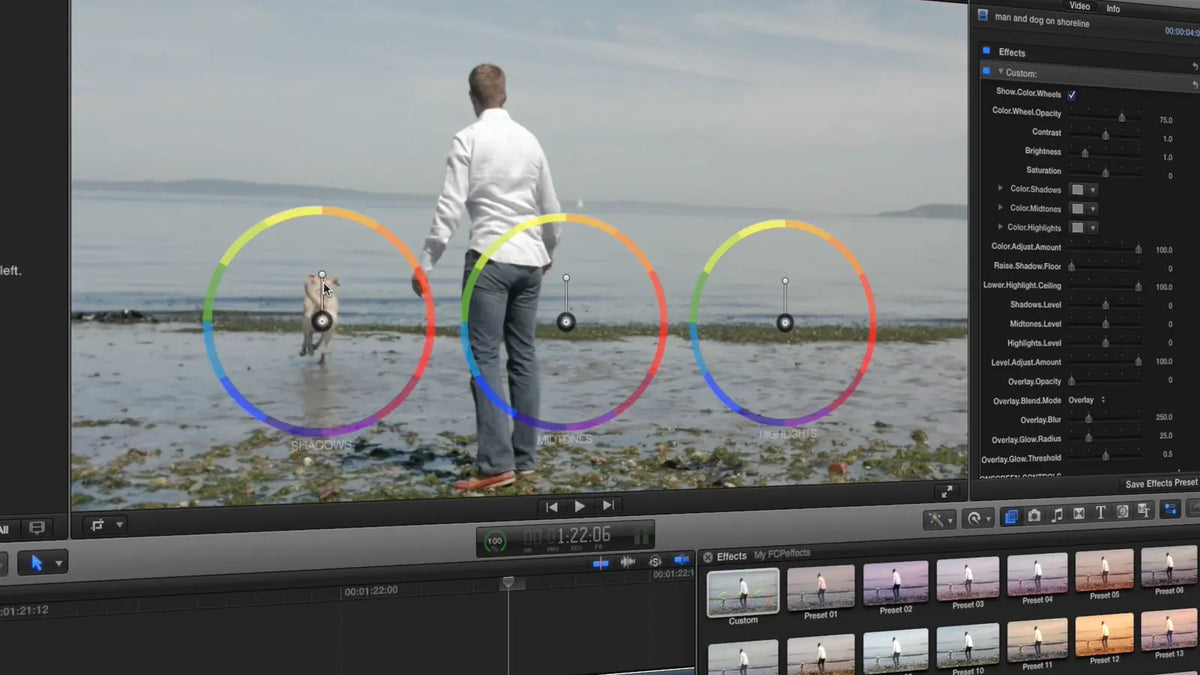Go to previous edit point
Viewport: 1200px width, 675px height.
(551, 506)
